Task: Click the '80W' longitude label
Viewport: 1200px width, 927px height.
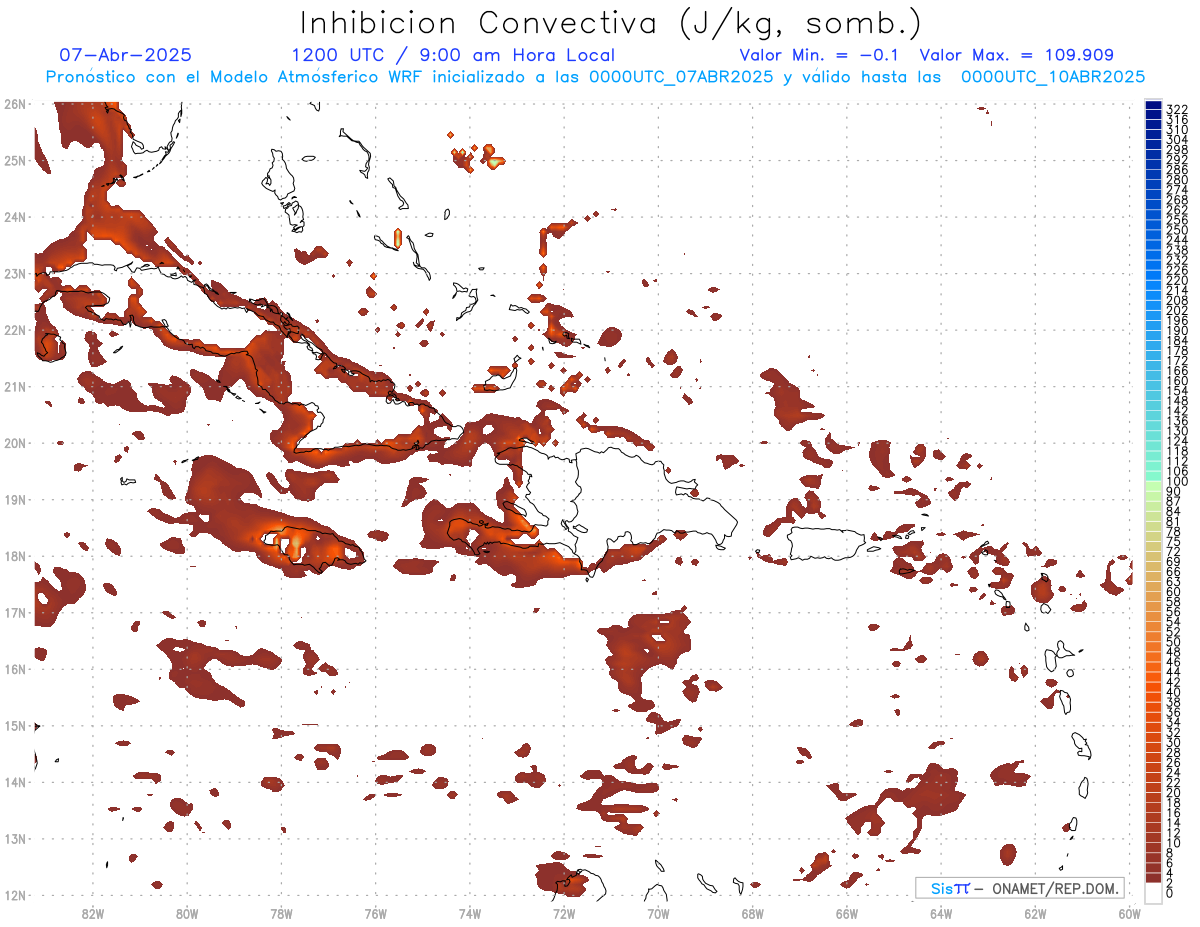Action: point(187,912)
